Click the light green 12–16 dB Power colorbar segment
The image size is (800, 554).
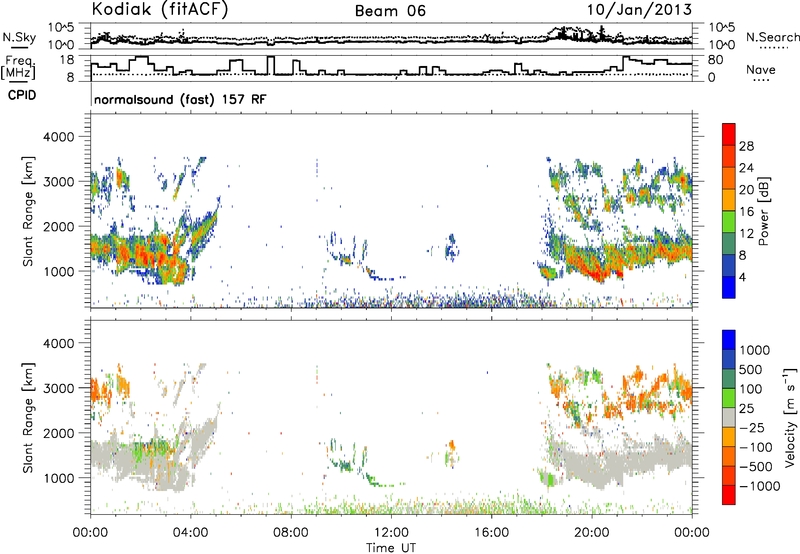tap(729, 221)
